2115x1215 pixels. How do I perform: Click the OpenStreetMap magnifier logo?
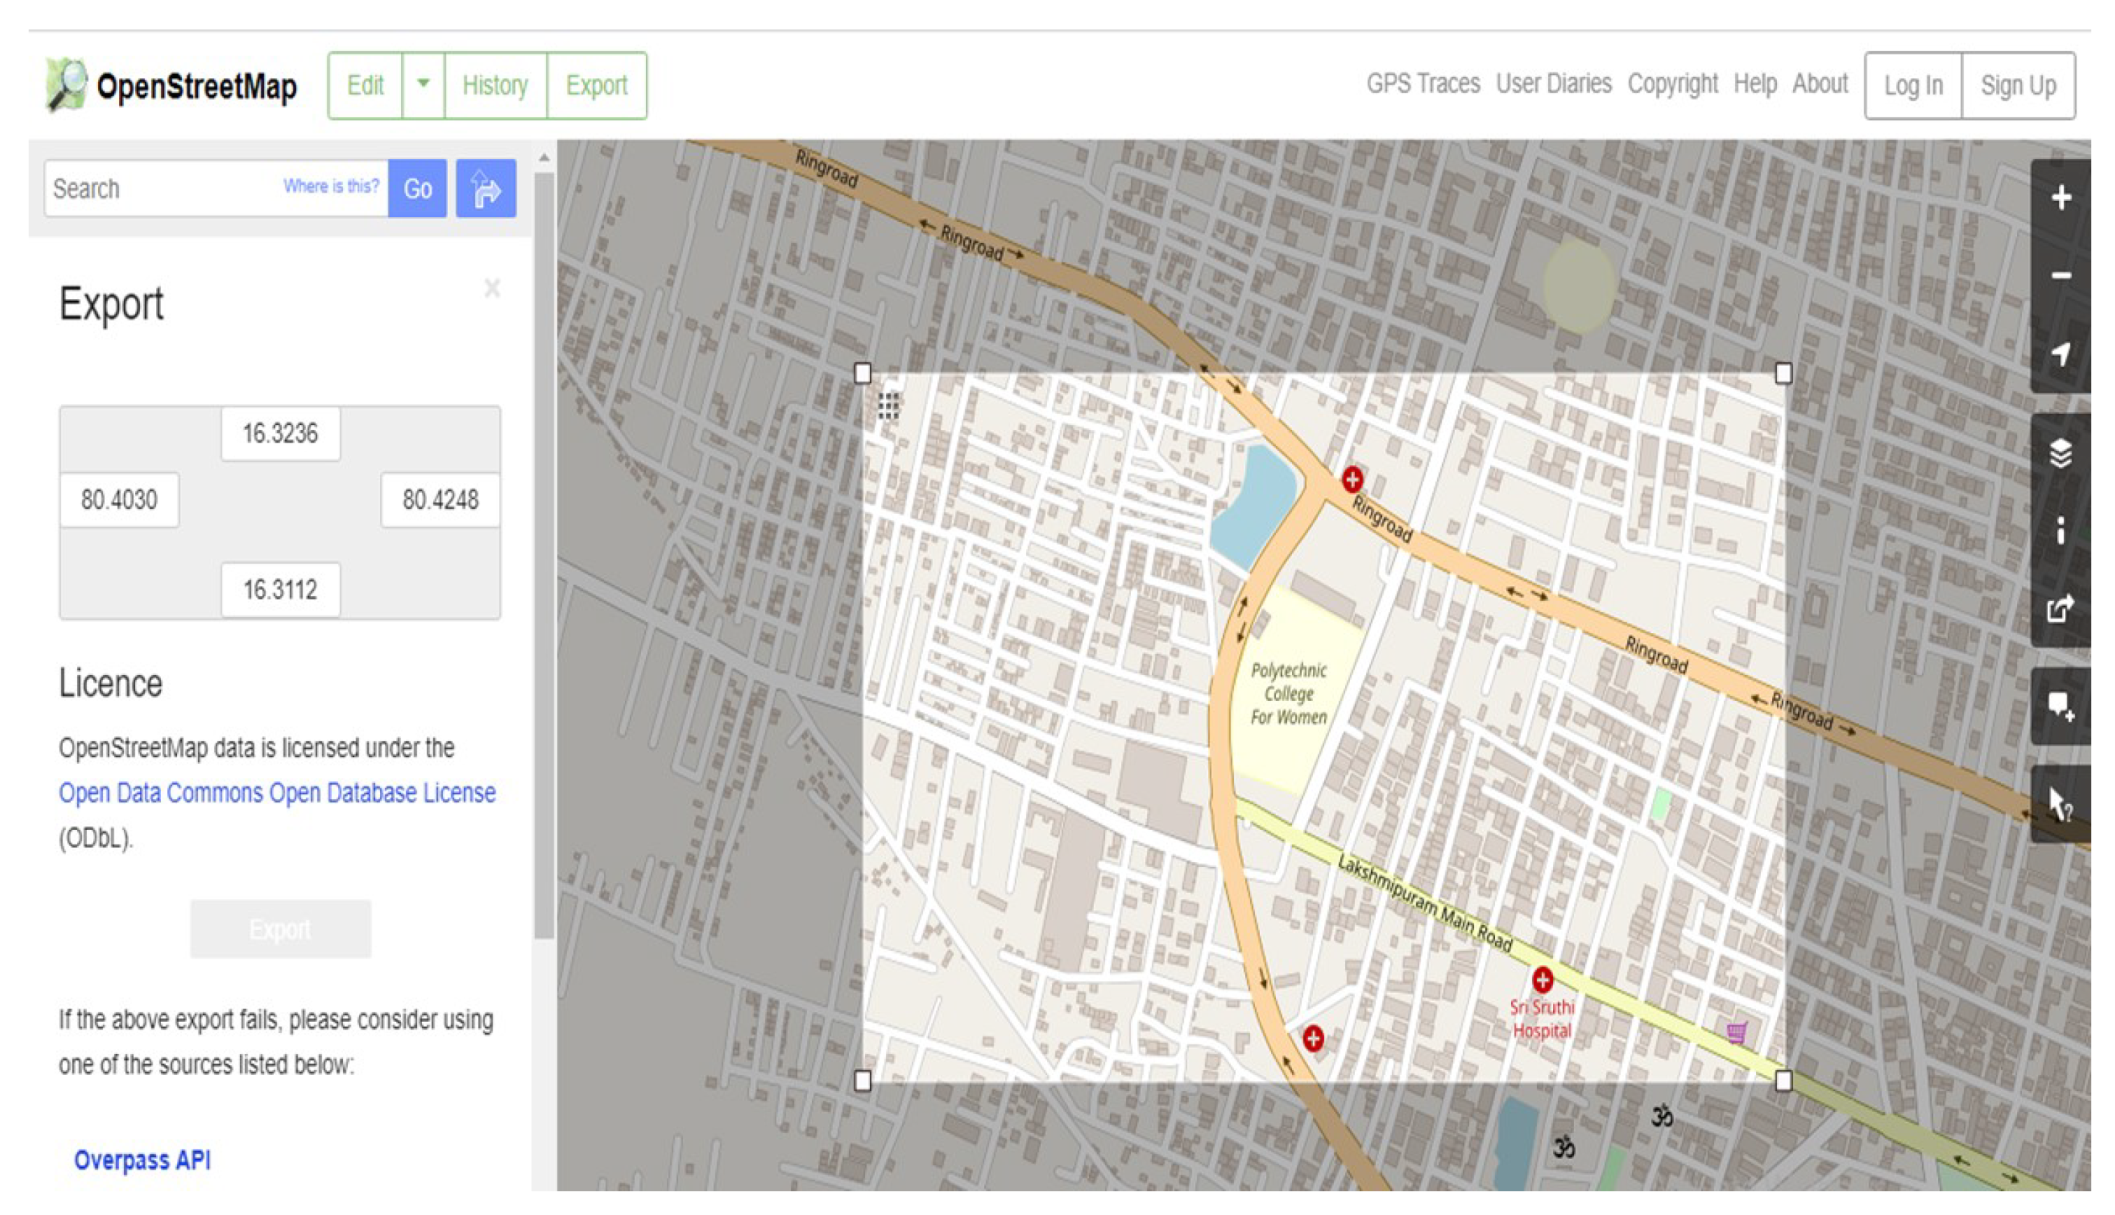point(67,85)
